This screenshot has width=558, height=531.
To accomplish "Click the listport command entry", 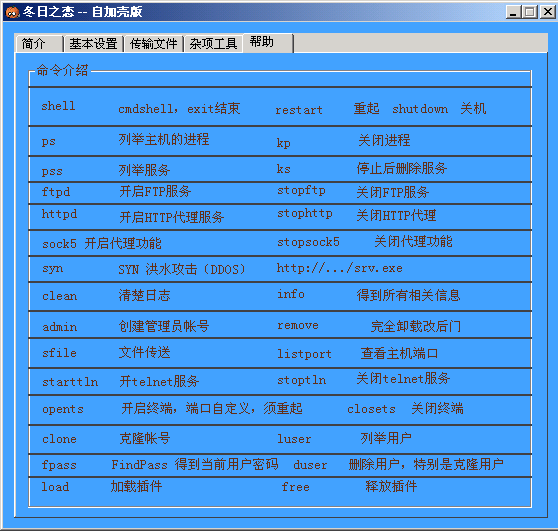I will click(x=304, y=354).
